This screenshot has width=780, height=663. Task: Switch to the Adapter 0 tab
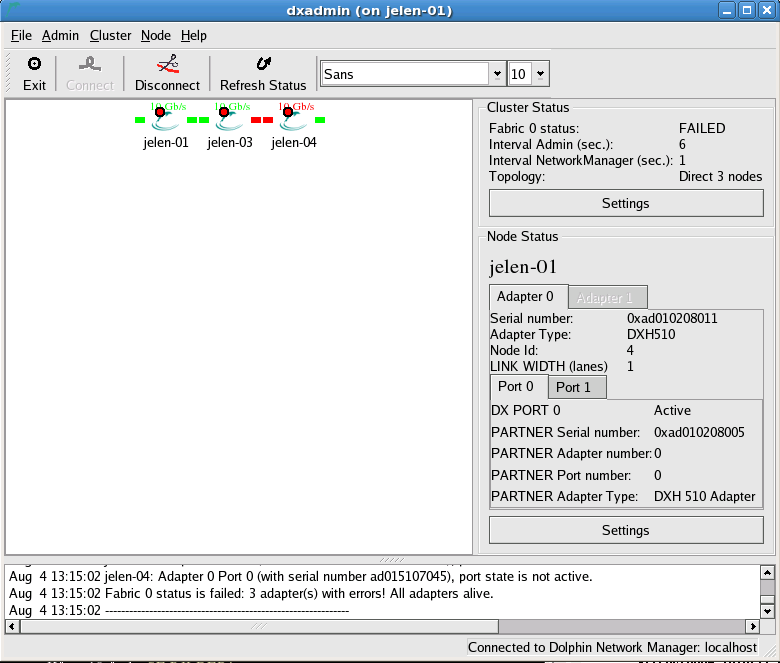(x=528, y=297)
